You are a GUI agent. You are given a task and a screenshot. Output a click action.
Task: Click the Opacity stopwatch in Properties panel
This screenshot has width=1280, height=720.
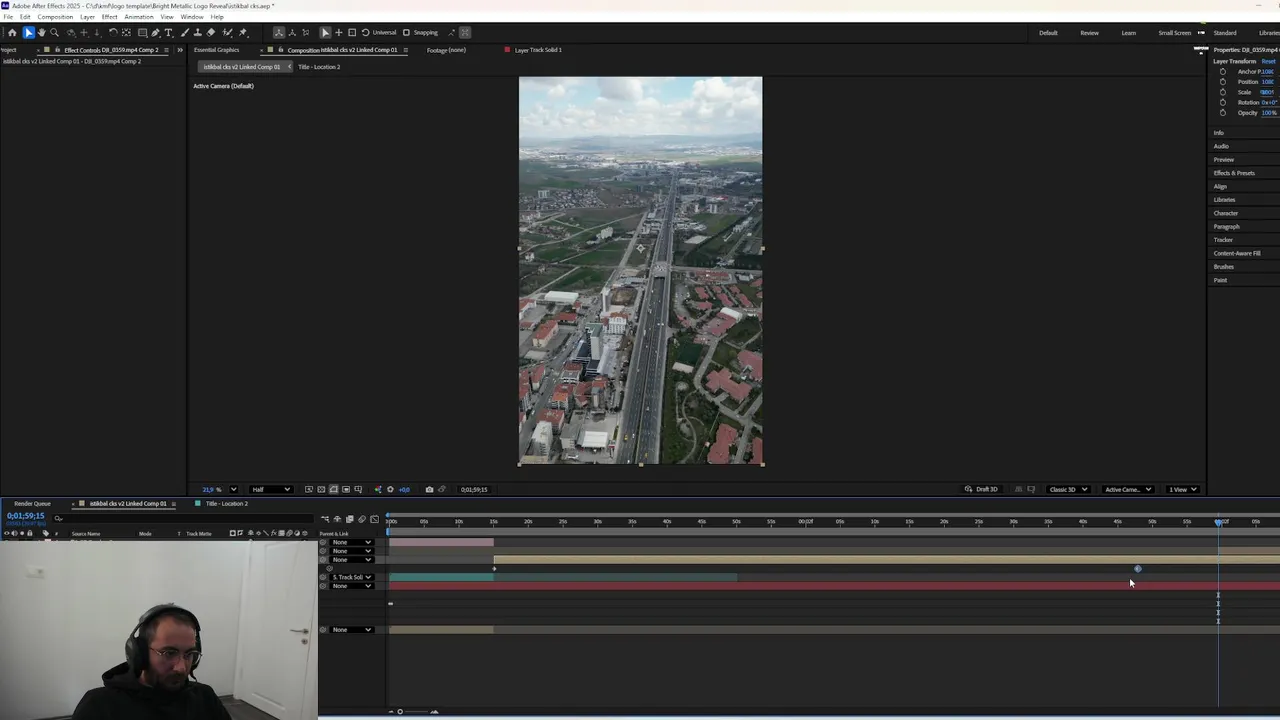[1222, 113]
